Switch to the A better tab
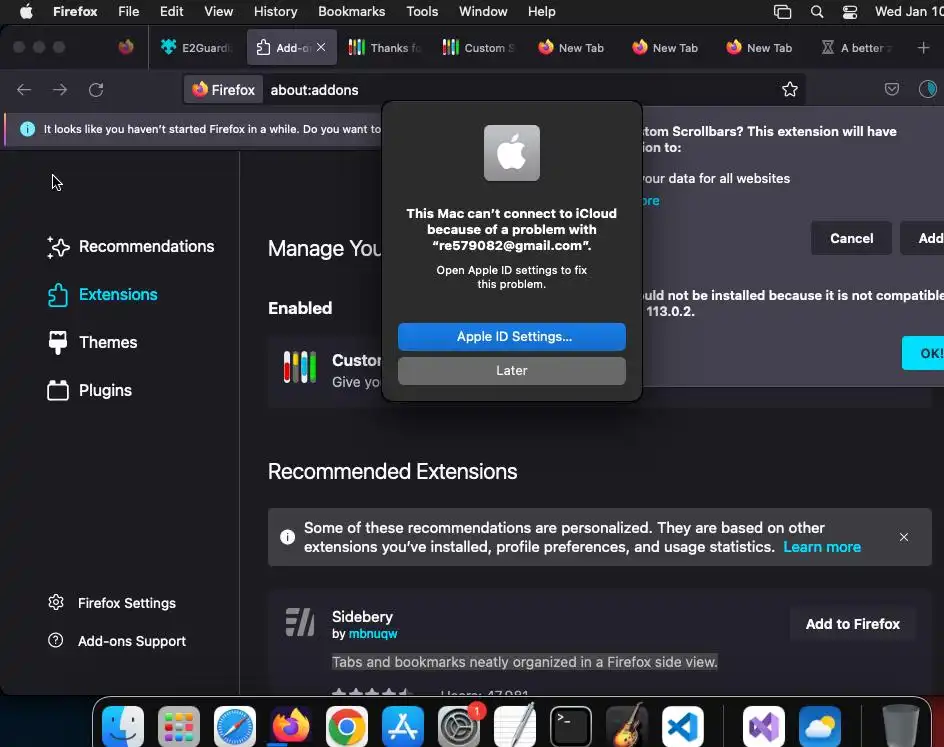This screenshot has width=944, height=747. (x=857, y=48)
